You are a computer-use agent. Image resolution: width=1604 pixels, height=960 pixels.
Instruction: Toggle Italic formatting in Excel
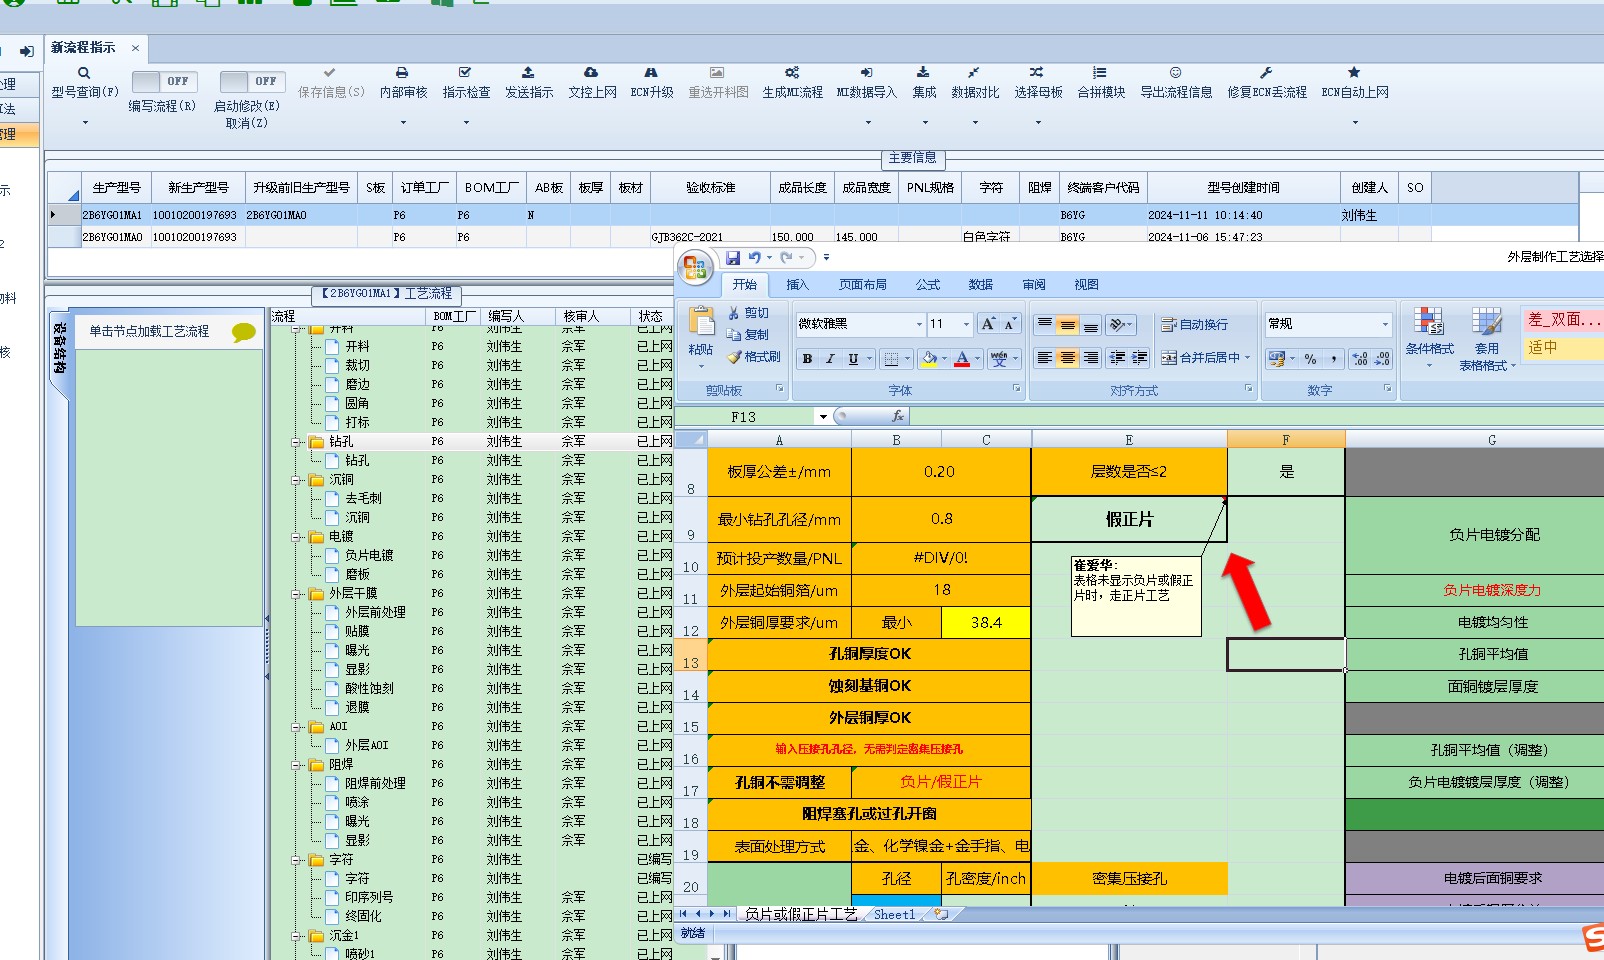pos(830,359)
